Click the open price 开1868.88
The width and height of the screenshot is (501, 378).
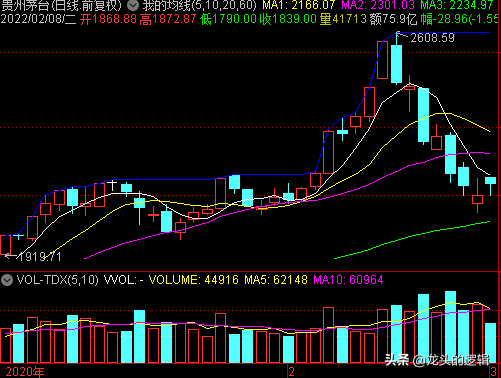[x=108, y=19]
